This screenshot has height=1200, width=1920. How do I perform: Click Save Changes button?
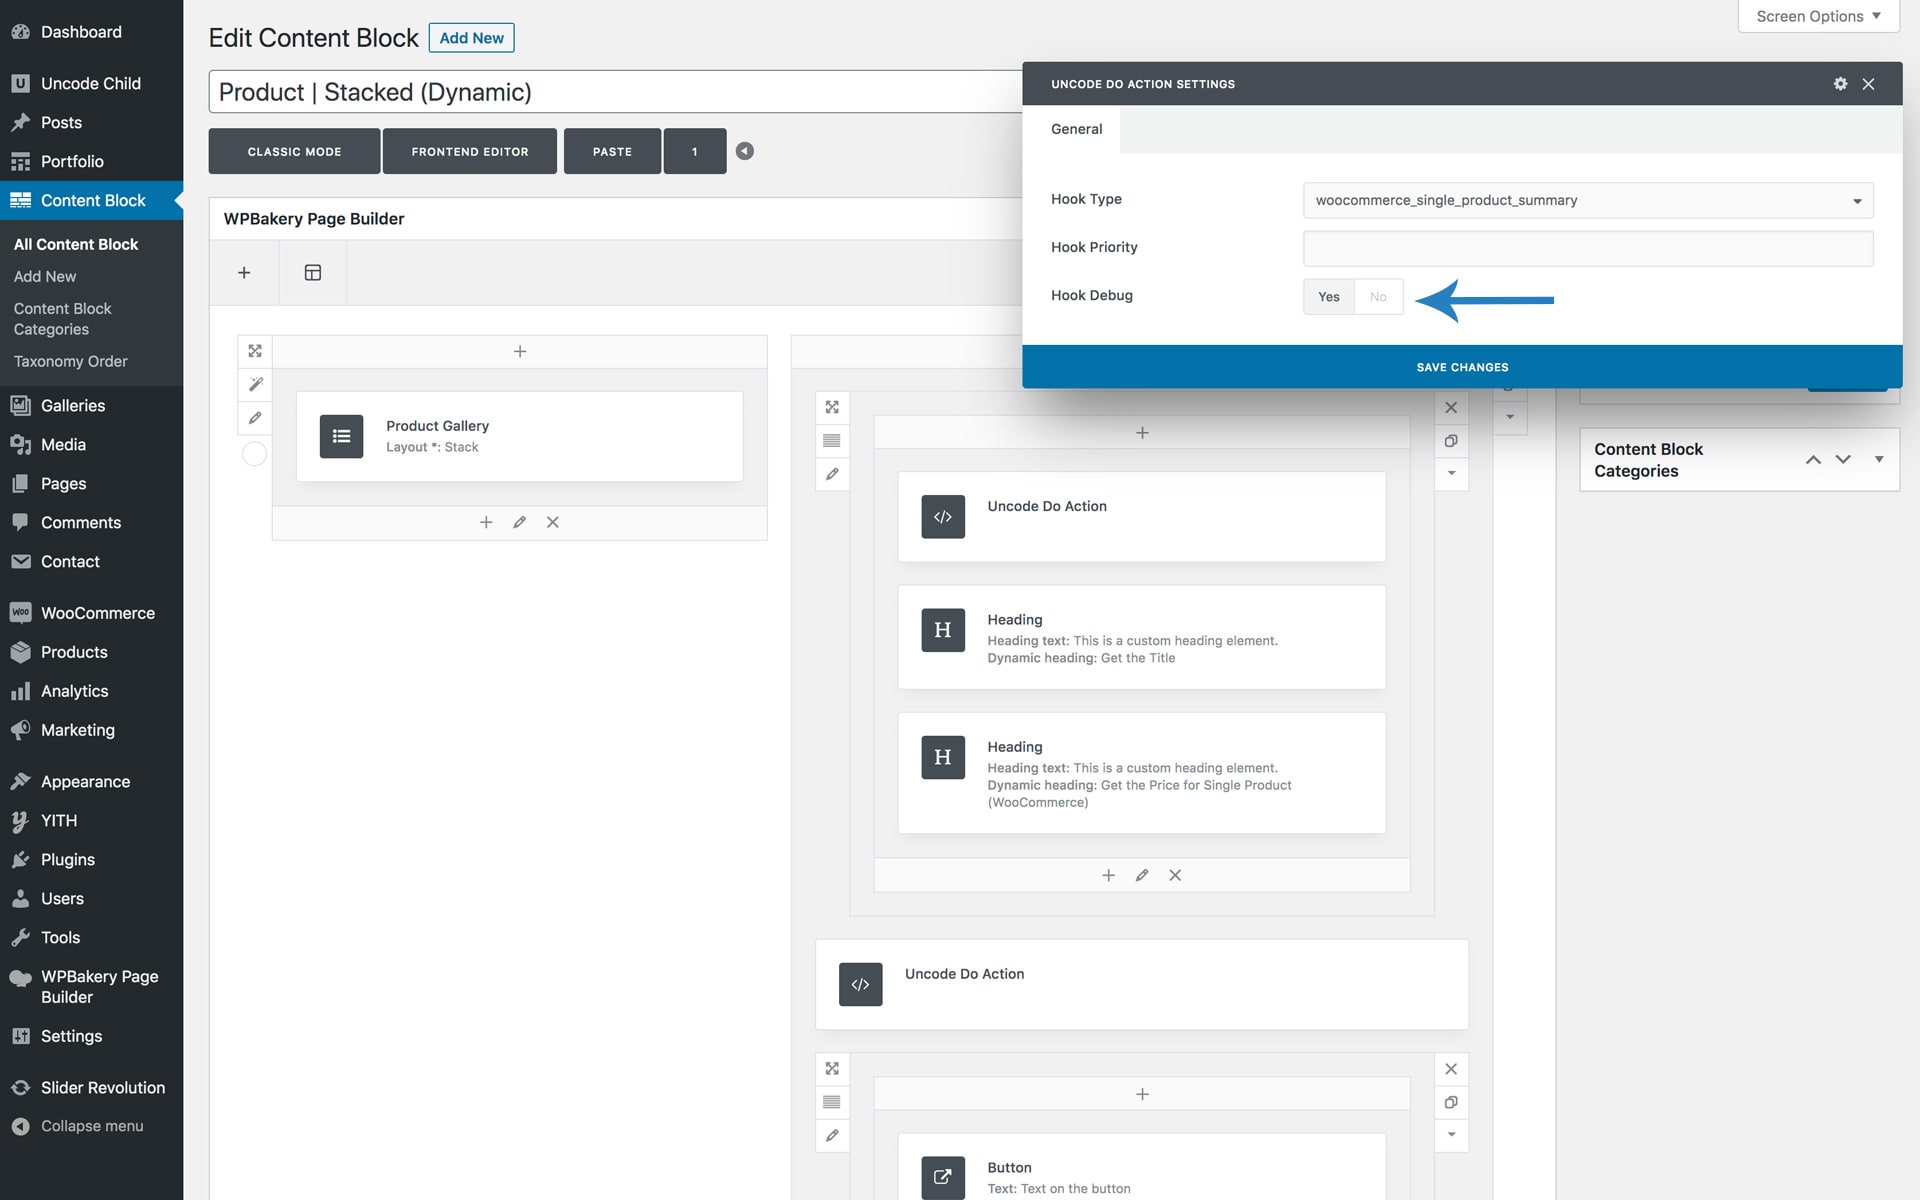(x=1462, y=367)
